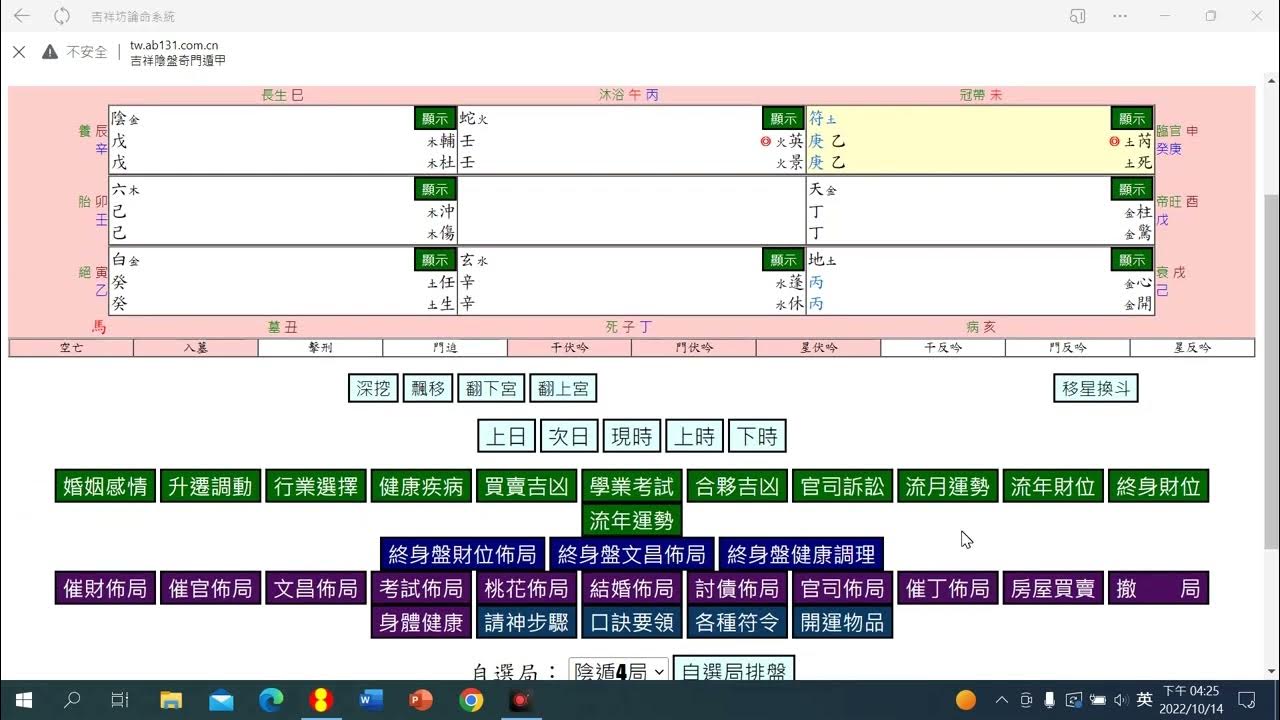
Task: Click the 撤局 button
Action: point(1159,588)
